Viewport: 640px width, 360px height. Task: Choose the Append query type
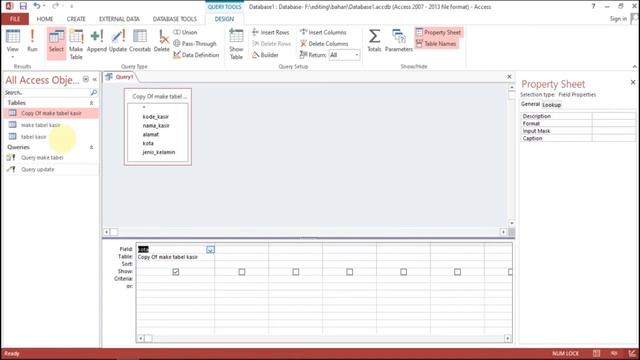pos(97,40)
